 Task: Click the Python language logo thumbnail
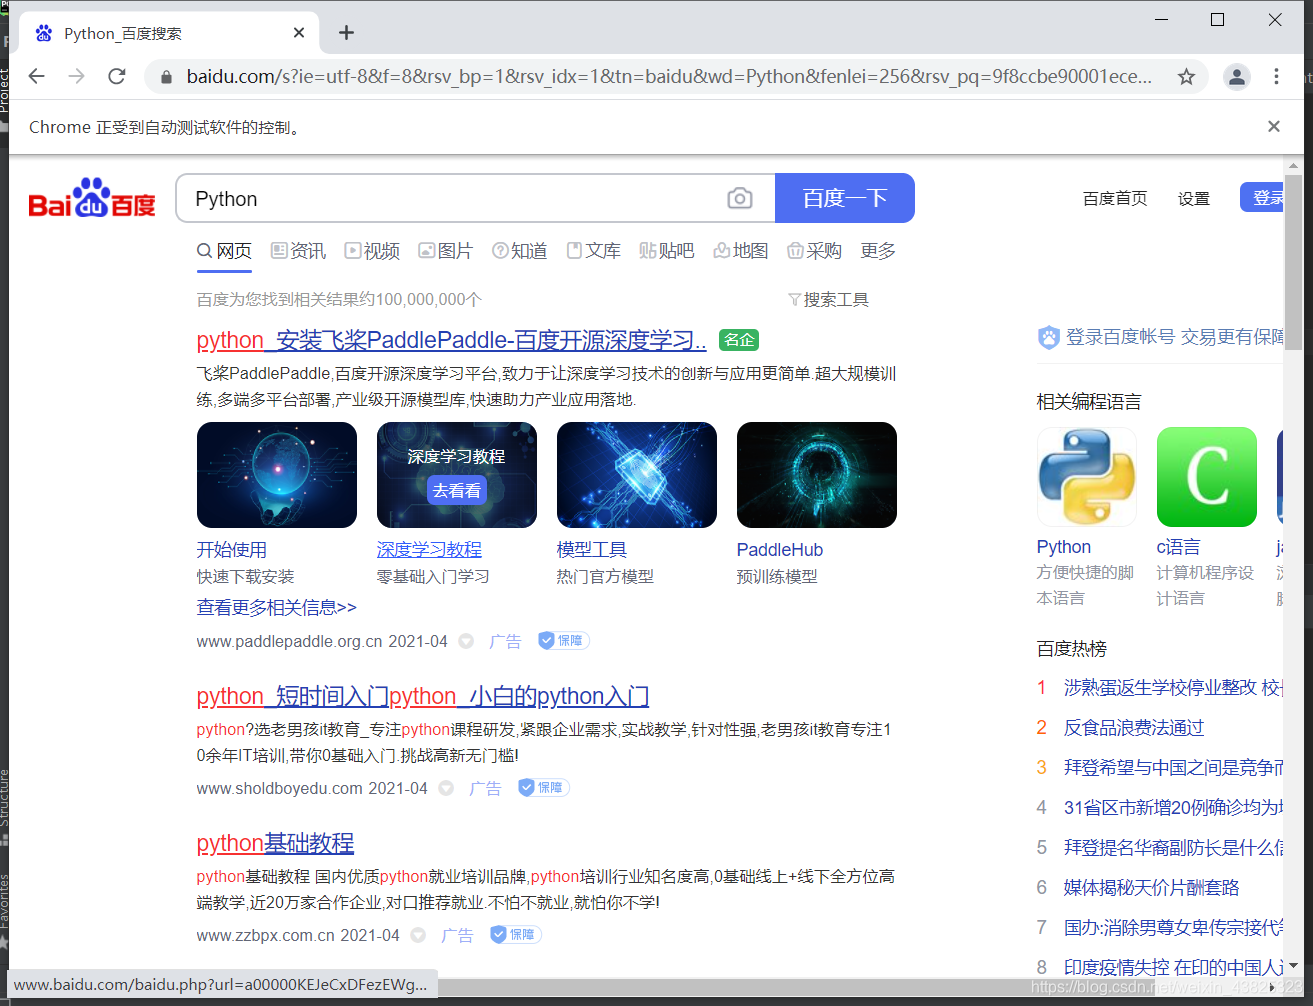pyautogui.click(x=1087, y=477)
